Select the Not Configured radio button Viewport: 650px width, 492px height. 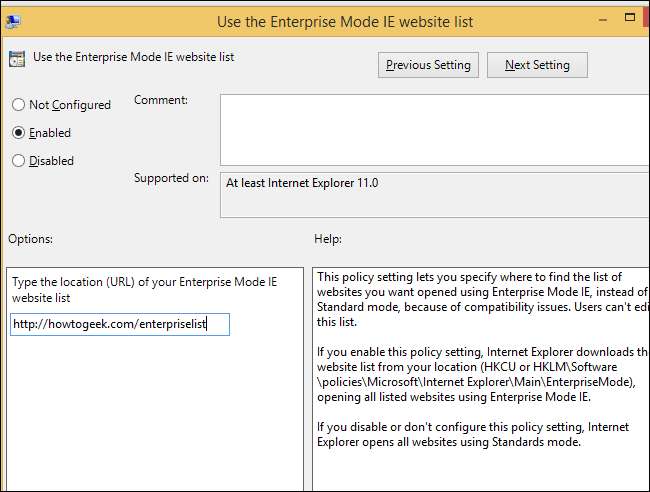pyautogui.click(x=18, y=105)
